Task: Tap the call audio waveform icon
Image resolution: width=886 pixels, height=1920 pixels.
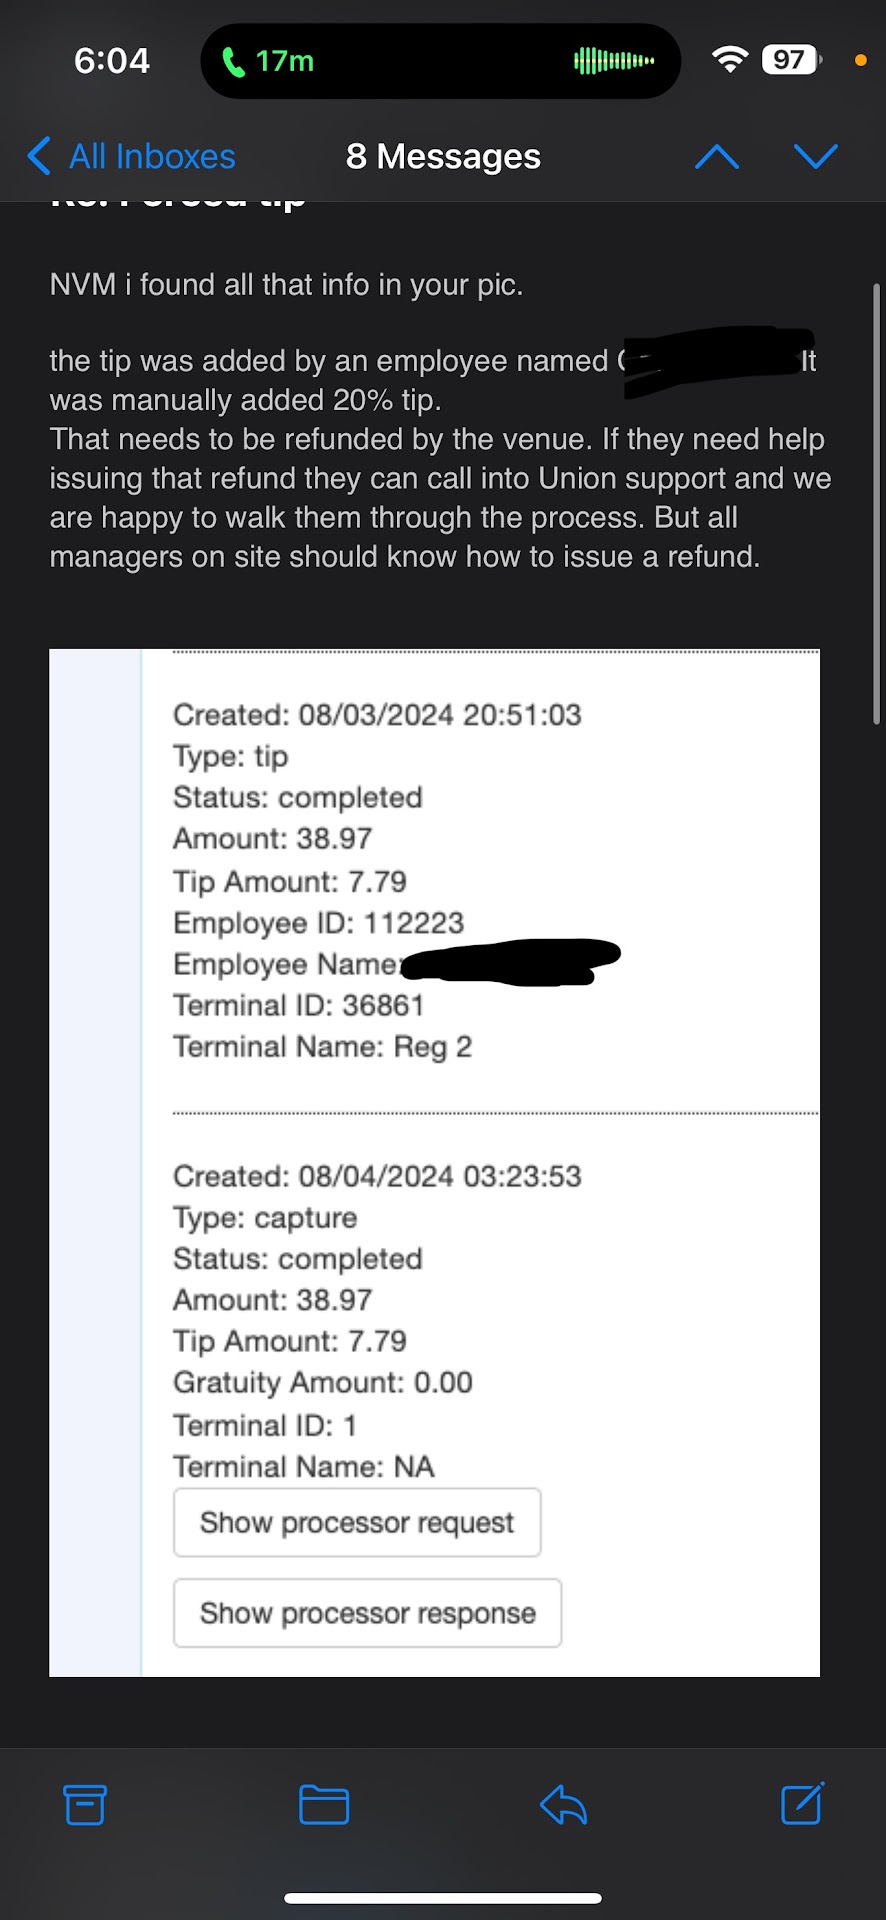Action: pos(614,61)
